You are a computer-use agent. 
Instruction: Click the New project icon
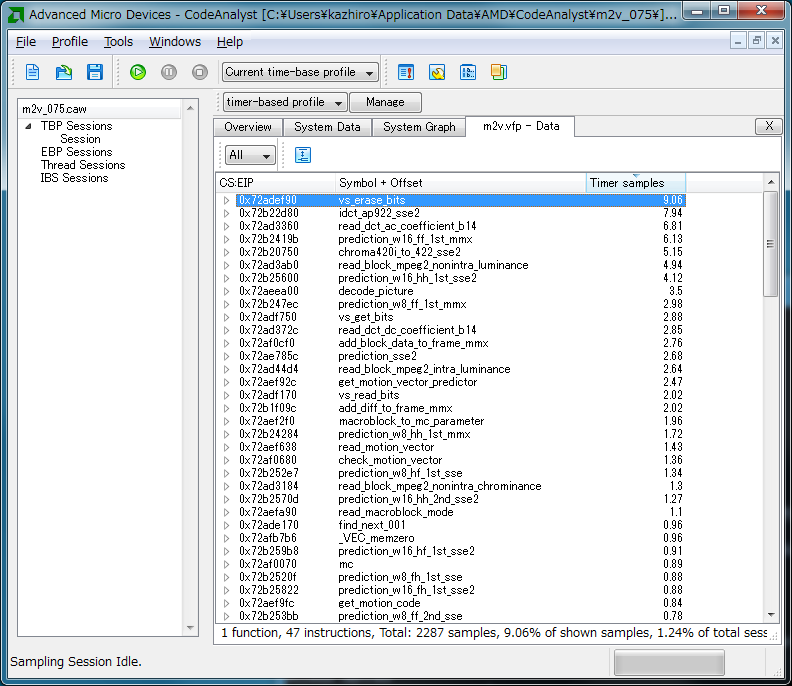point(33,72)
